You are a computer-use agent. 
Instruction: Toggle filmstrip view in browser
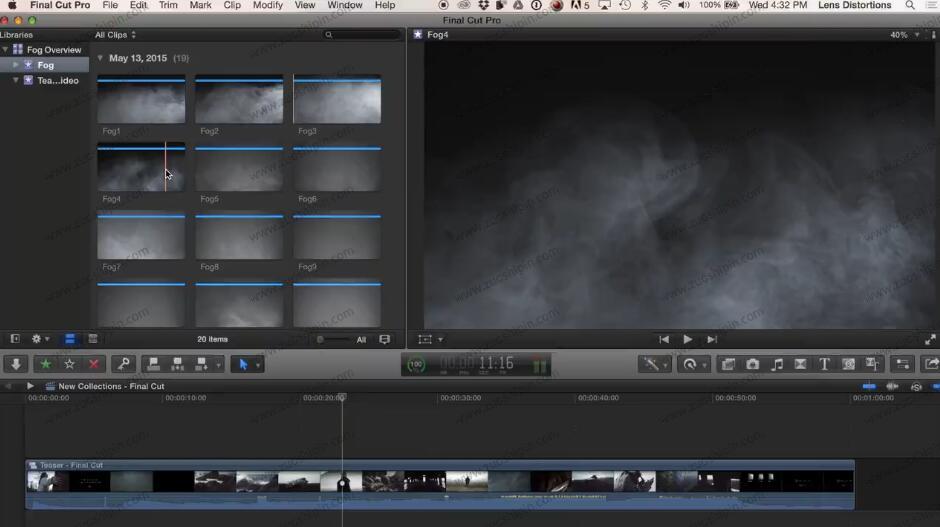(70, 339)
